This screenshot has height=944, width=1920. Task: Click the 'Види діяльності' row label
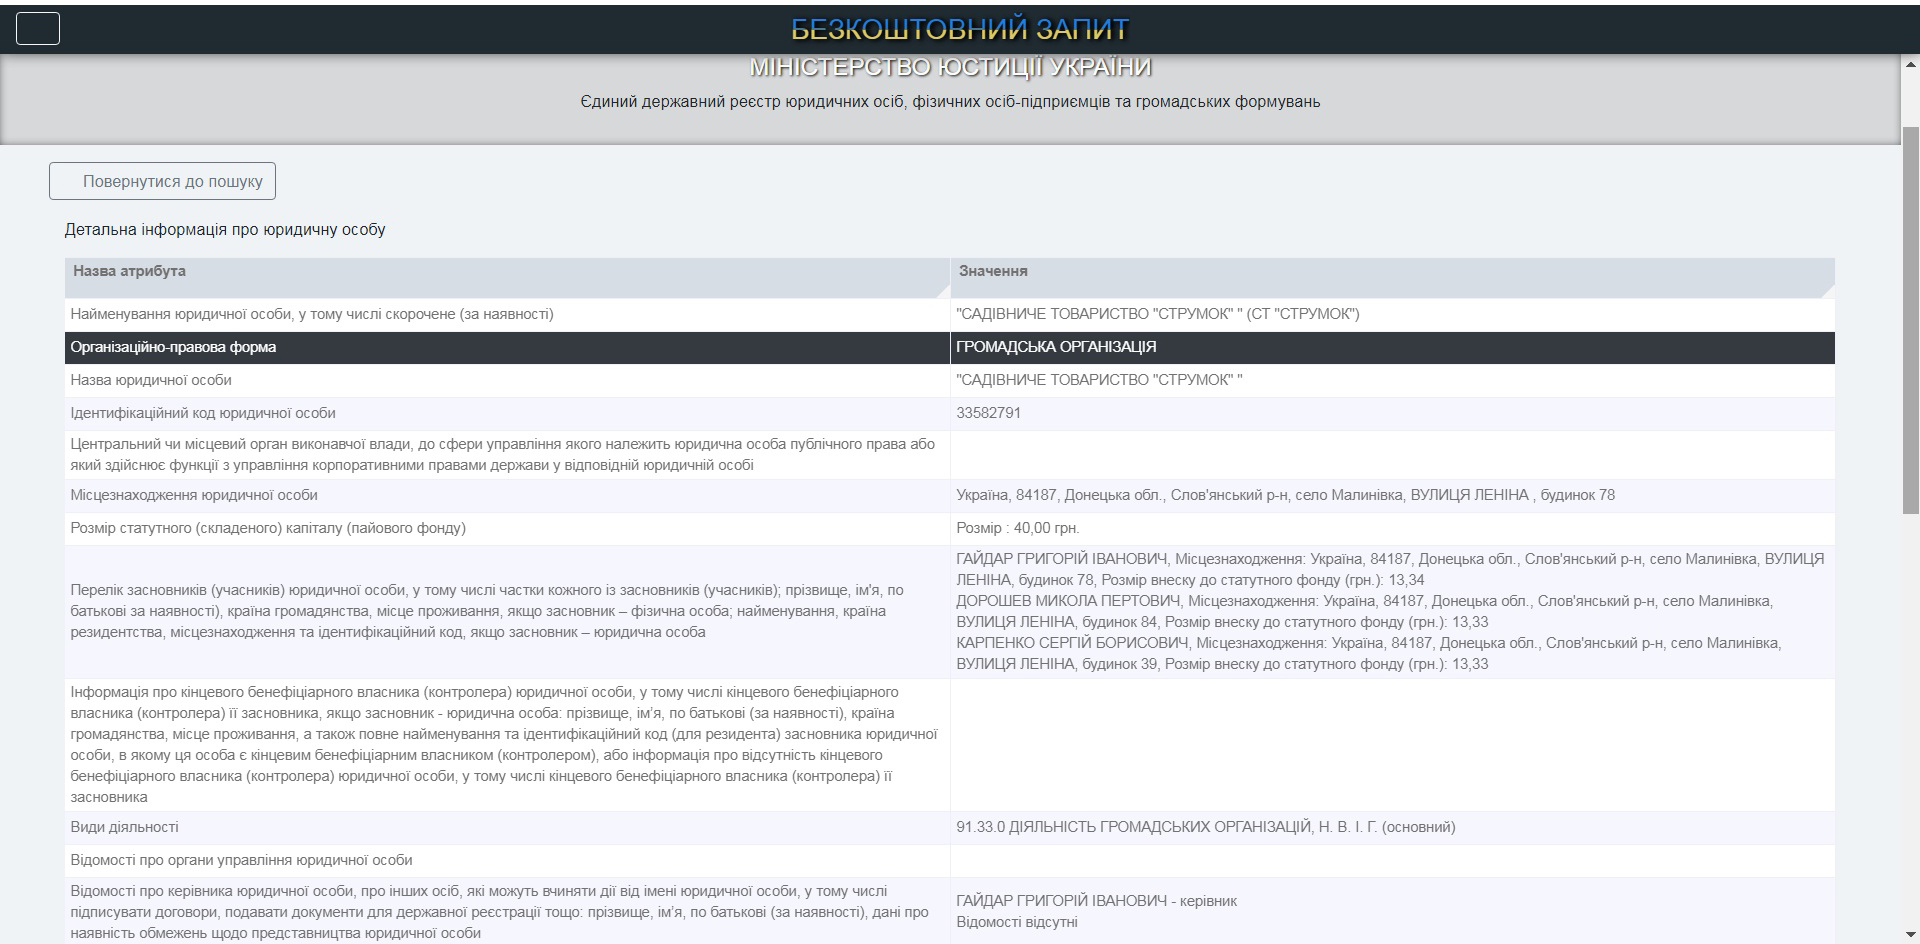tap(125, 827)
